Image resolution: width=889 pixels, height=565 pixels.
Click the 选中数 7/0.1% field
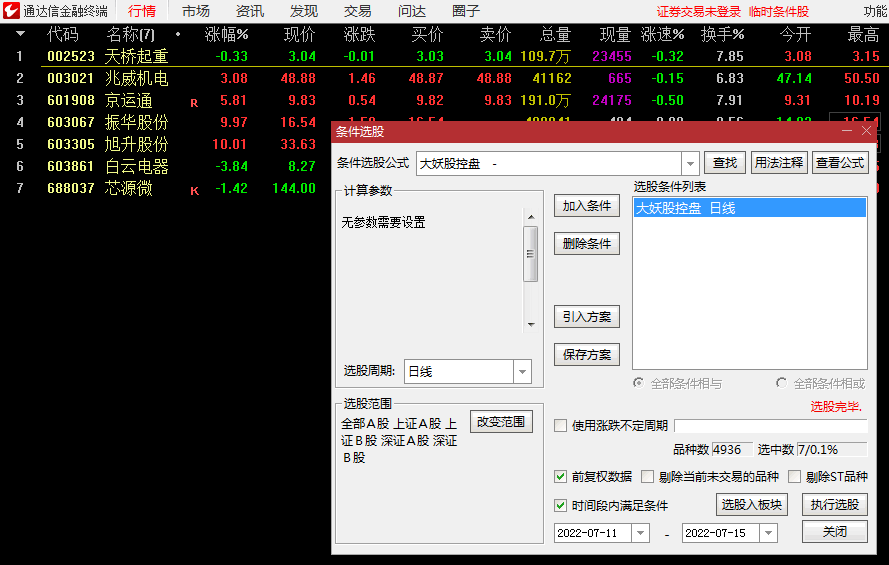(x=832, y=449)
